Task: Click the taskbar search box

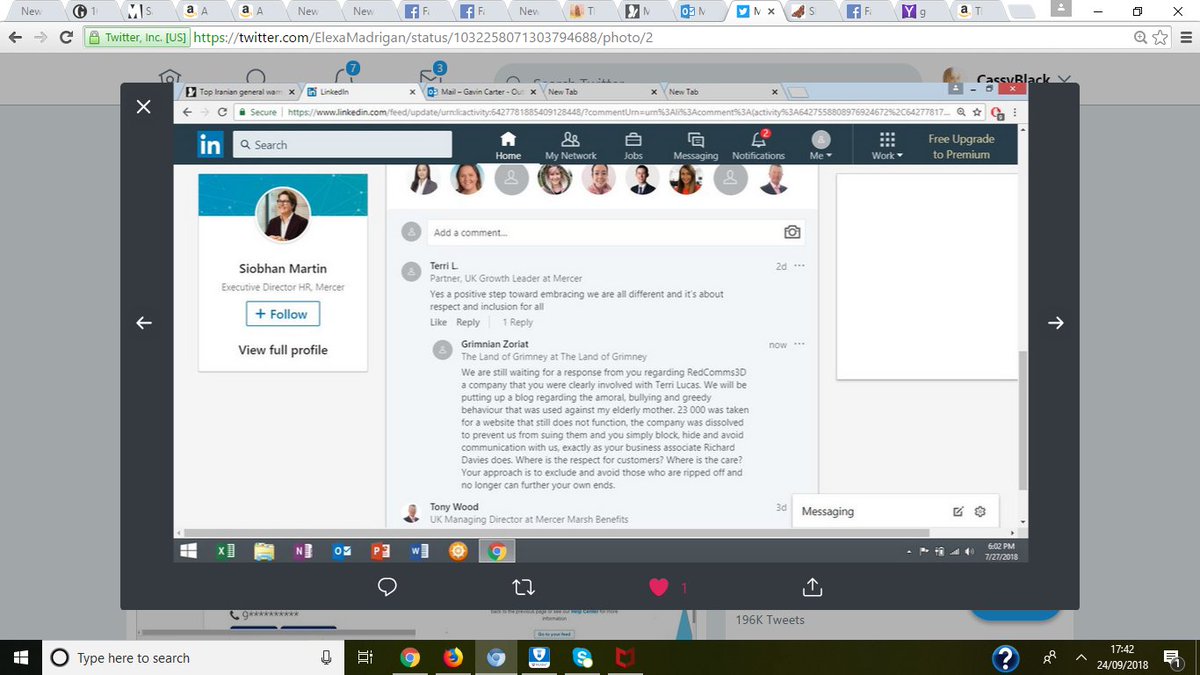Action: [194, 657]
